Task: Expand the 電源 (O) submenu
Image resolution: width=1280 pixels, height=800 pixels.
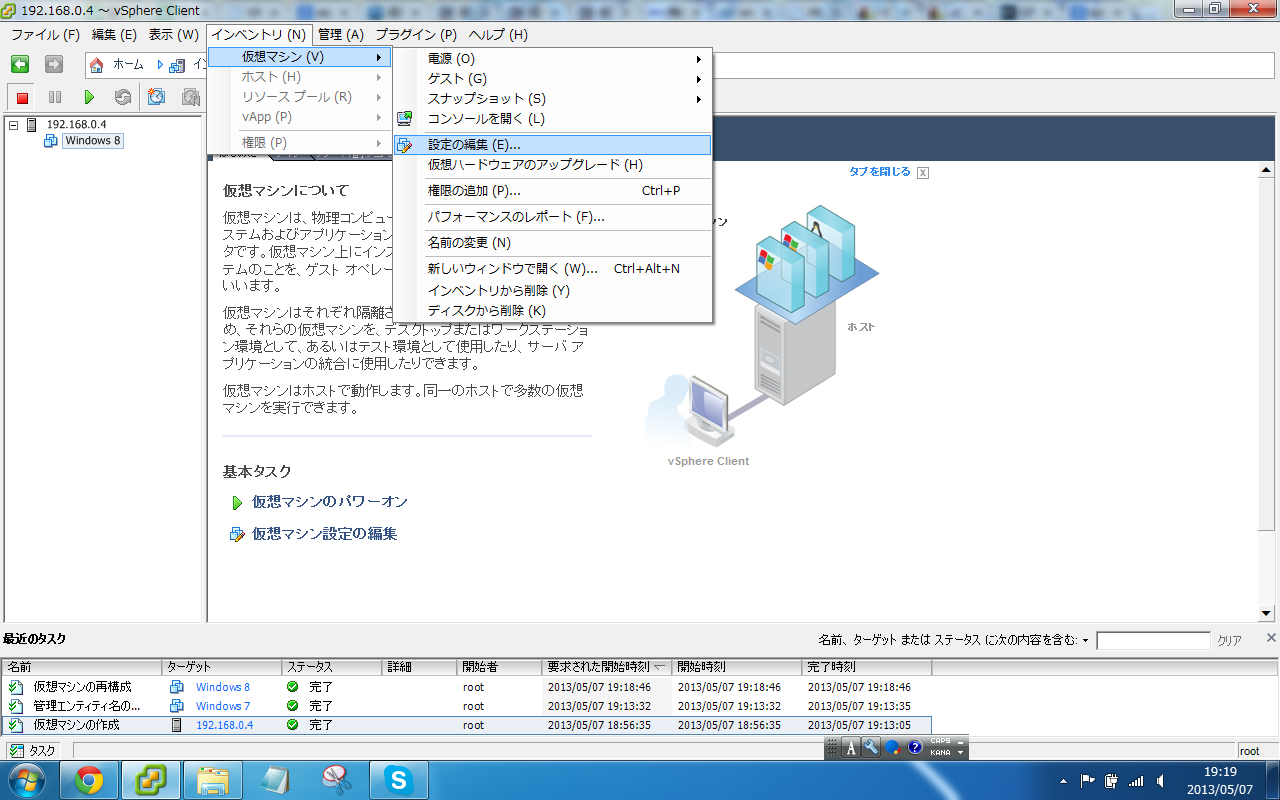Action: coord(699,59)
